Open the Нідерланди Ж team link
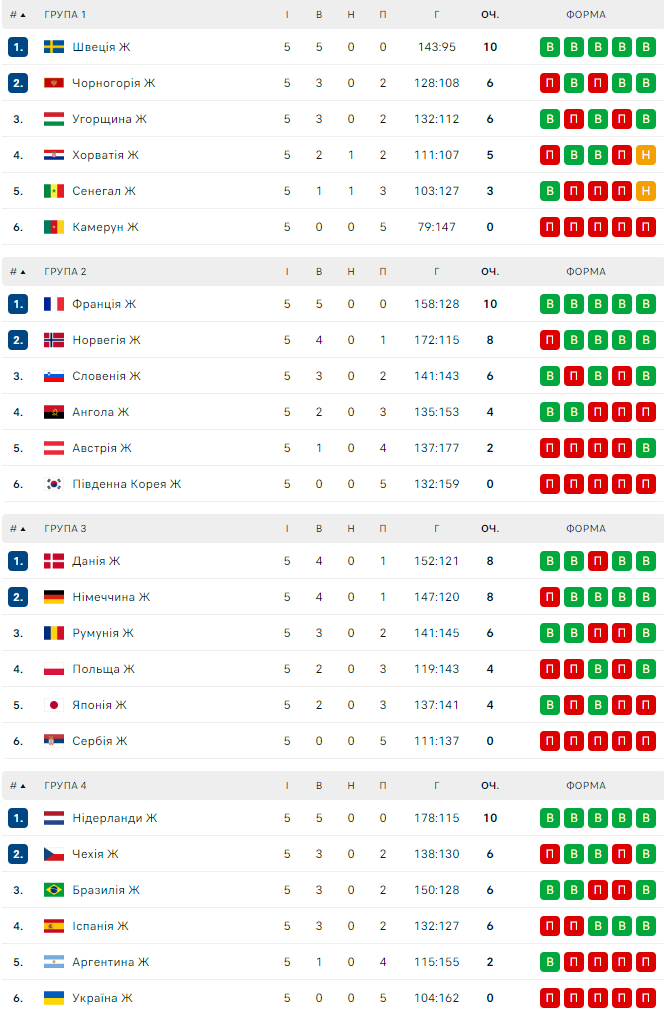The width and height of the screenshot is (664, 1015). coord(114,818)
